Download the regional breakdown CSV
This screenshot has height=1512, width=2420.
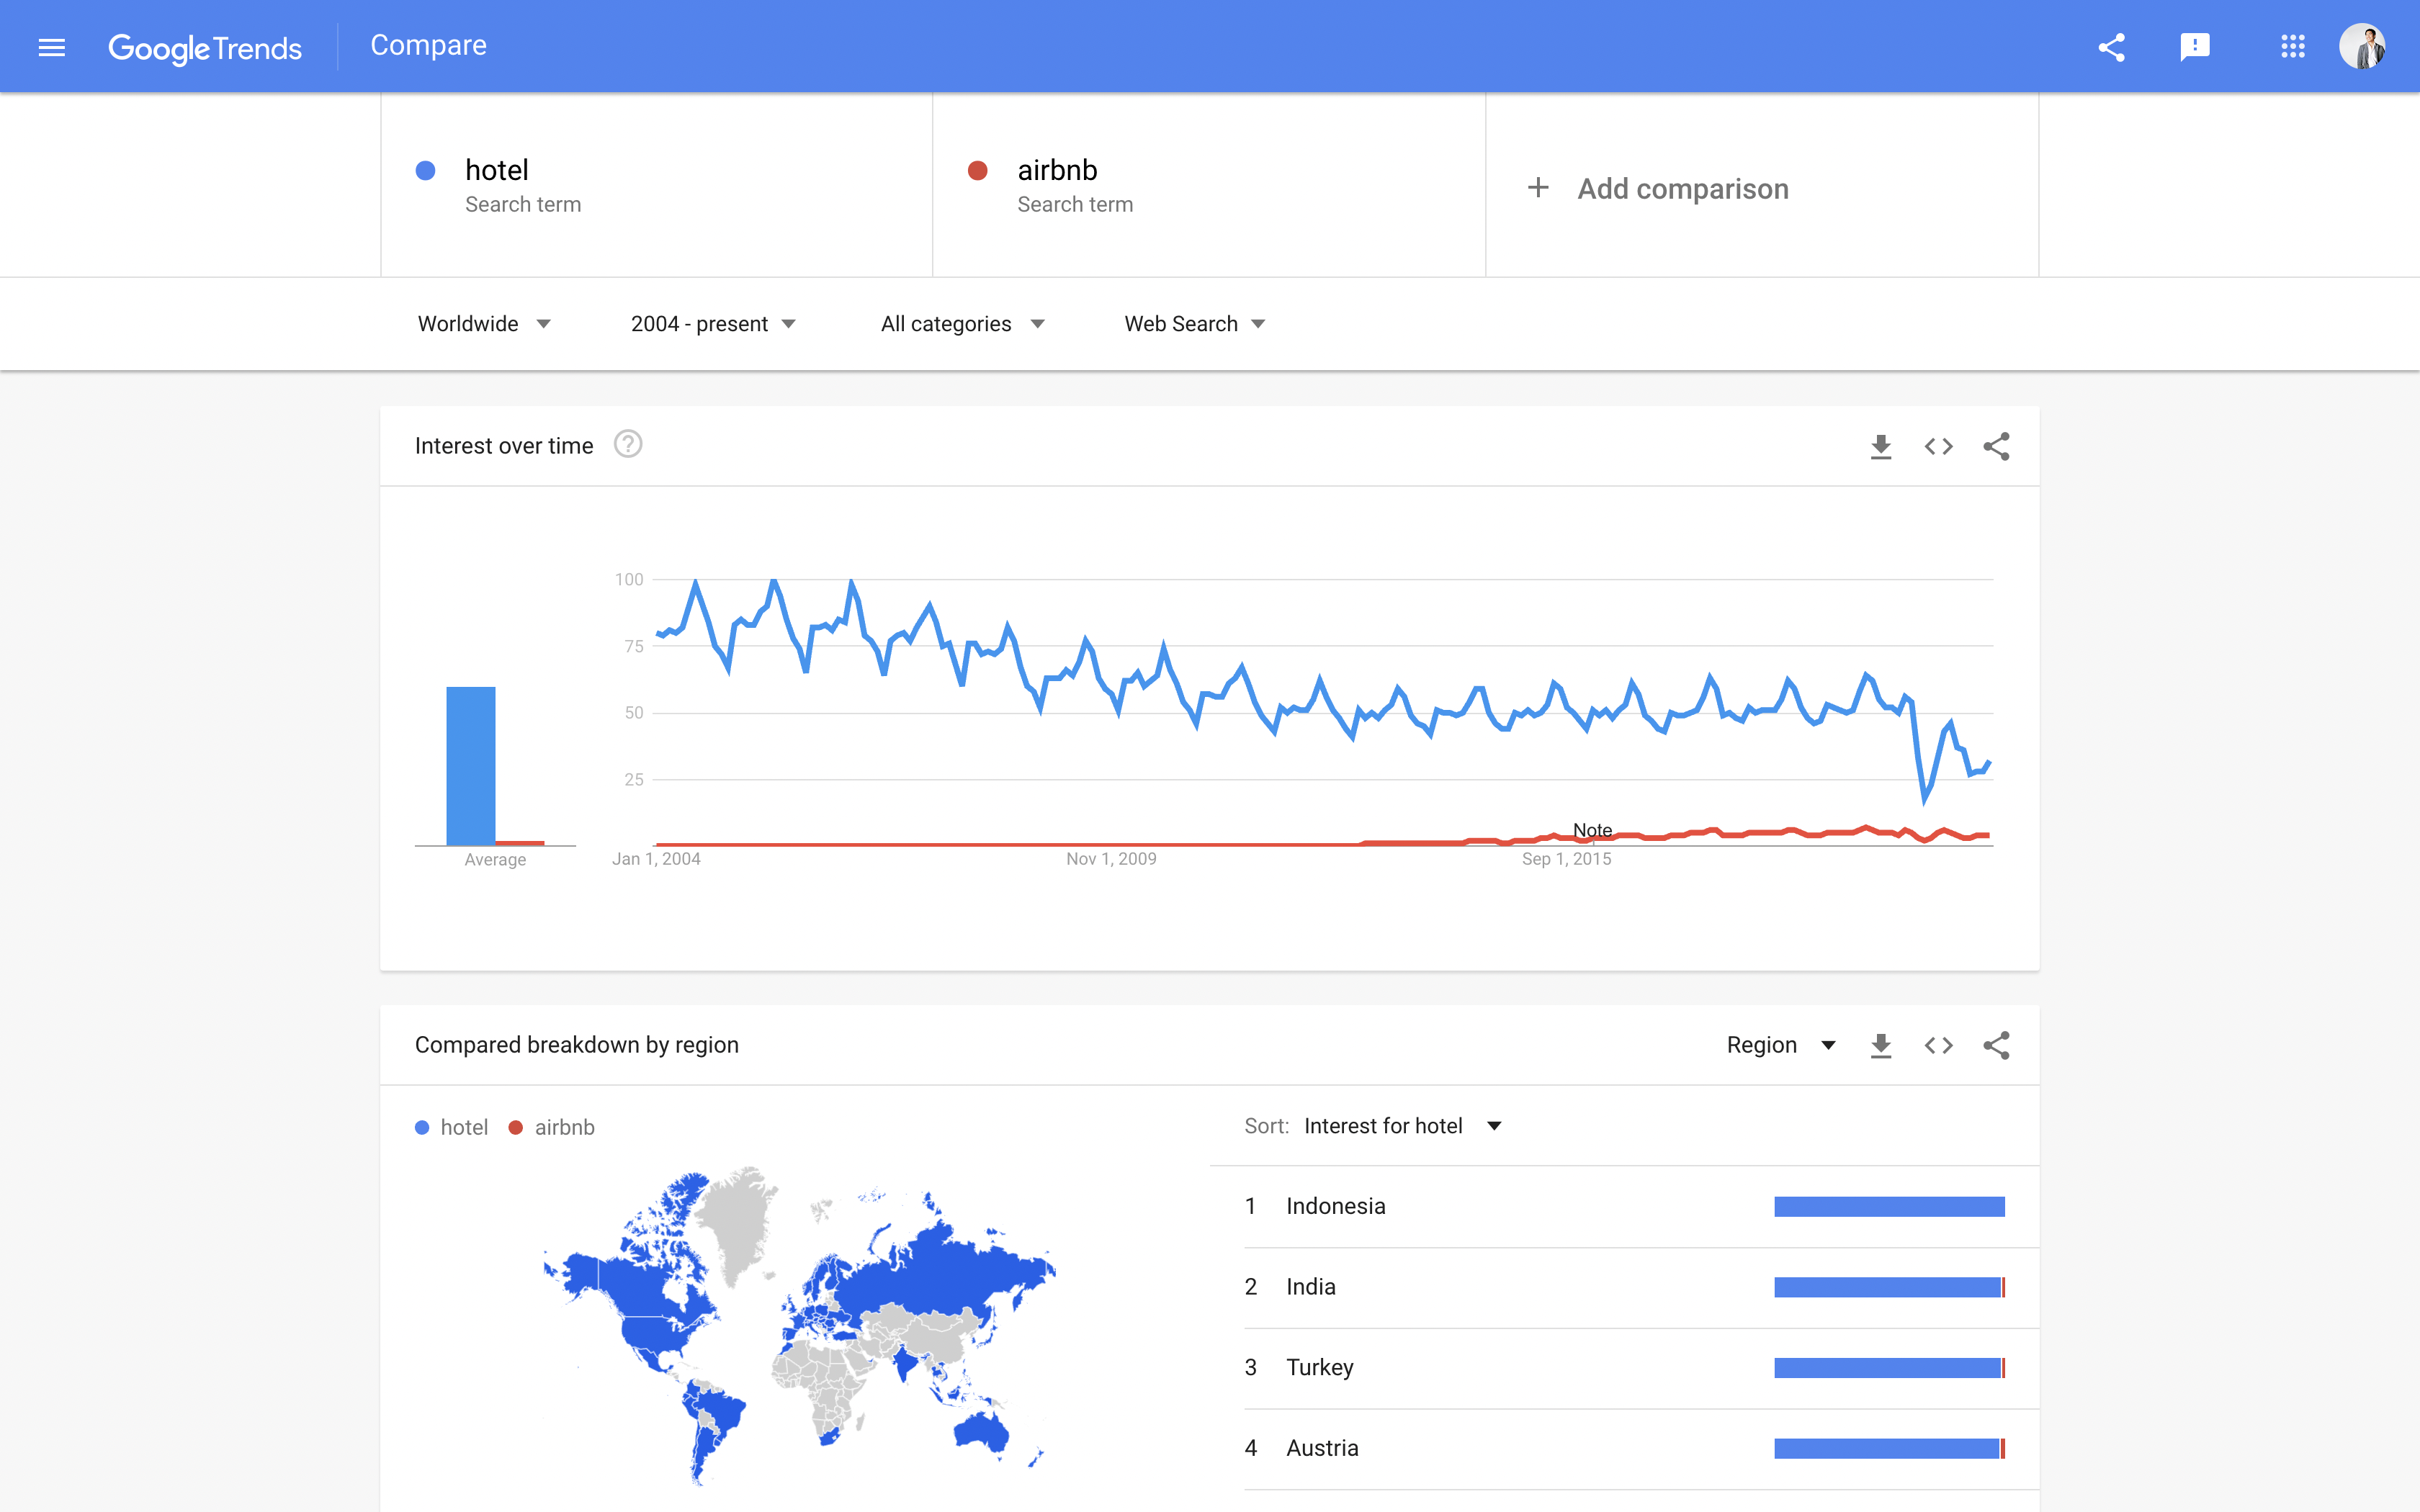pyautogui.click(x=1881, y=1045)
